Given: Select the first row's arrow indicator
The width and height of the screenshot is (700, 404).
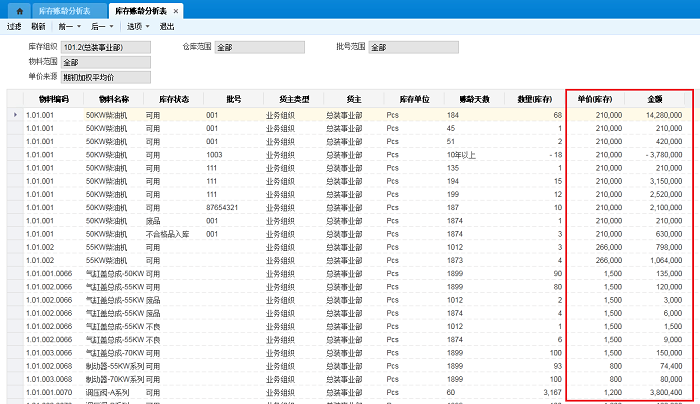Looking at the screenshot, I should 14,115.
